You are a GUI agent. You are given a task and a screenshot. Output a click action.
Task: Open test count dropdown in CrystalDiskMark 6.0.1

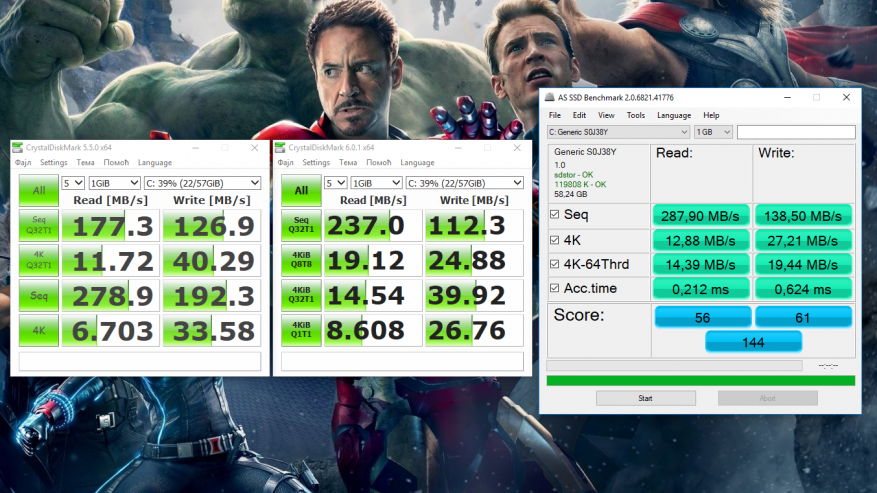tap(336, 183)
